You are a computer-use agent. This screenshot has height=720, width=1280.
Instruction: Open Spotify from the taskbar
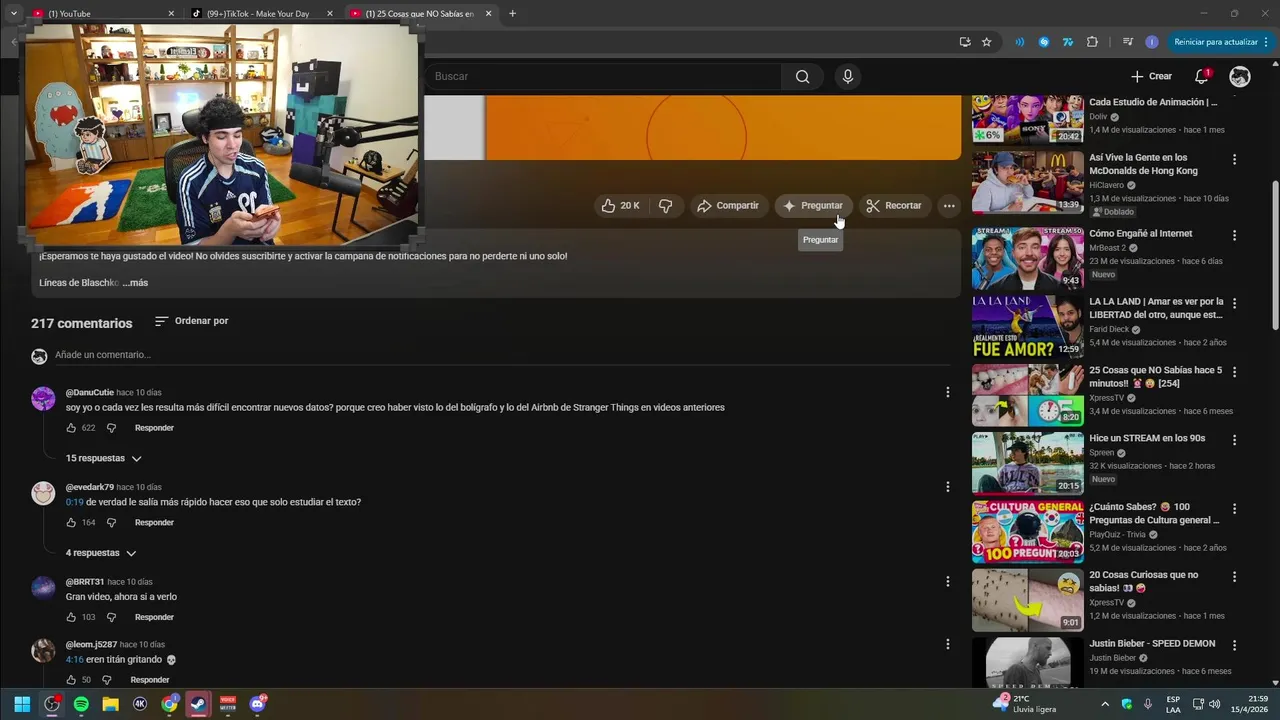(x=81, y=704)
